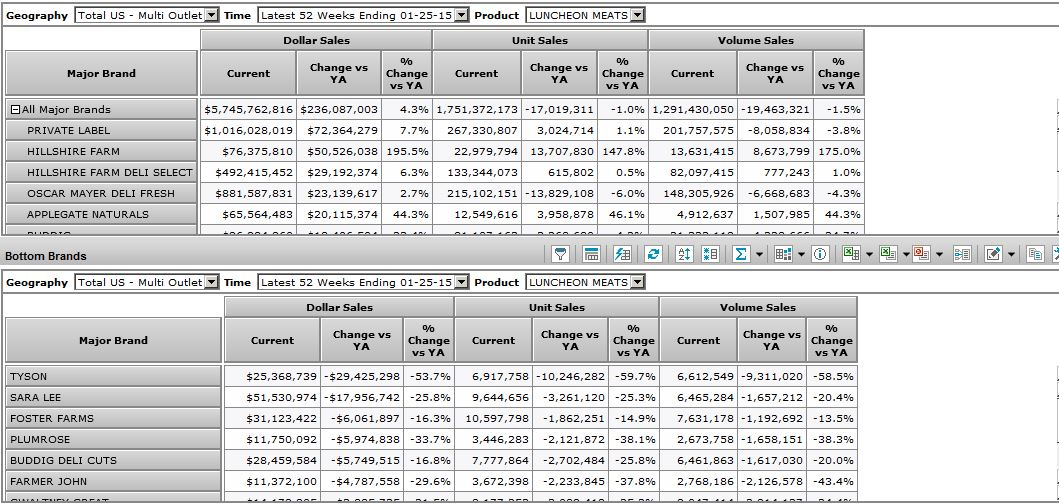Click the A-Z sort icon
The image size is (1059, 504).
click(685, 255)
